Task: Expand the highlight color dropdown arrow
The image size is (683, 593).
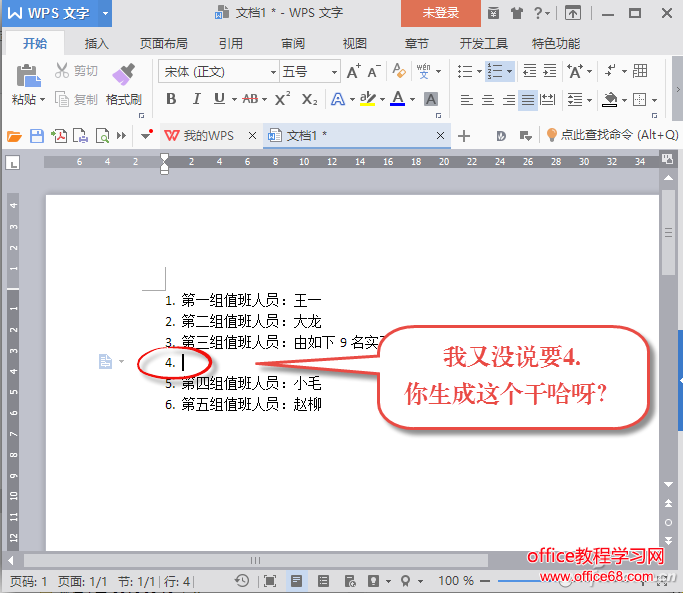Action: [382, 100]
